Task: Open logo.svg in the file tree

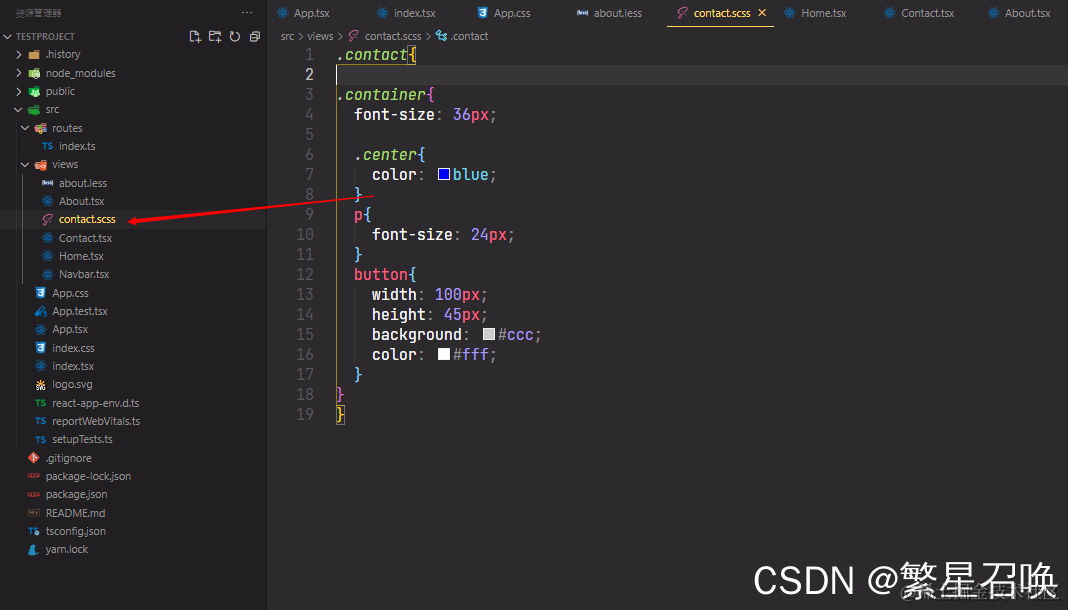Action: point(72,385)
